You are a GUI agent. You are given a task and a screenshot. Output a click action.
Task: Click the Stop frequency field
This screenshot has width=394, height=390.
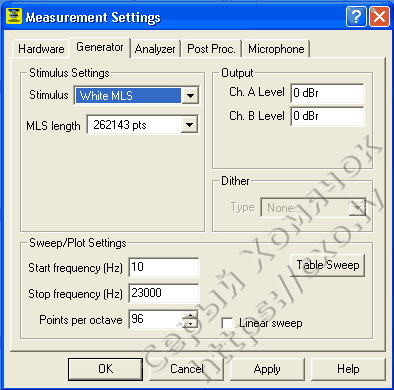(x=164, y=293)
